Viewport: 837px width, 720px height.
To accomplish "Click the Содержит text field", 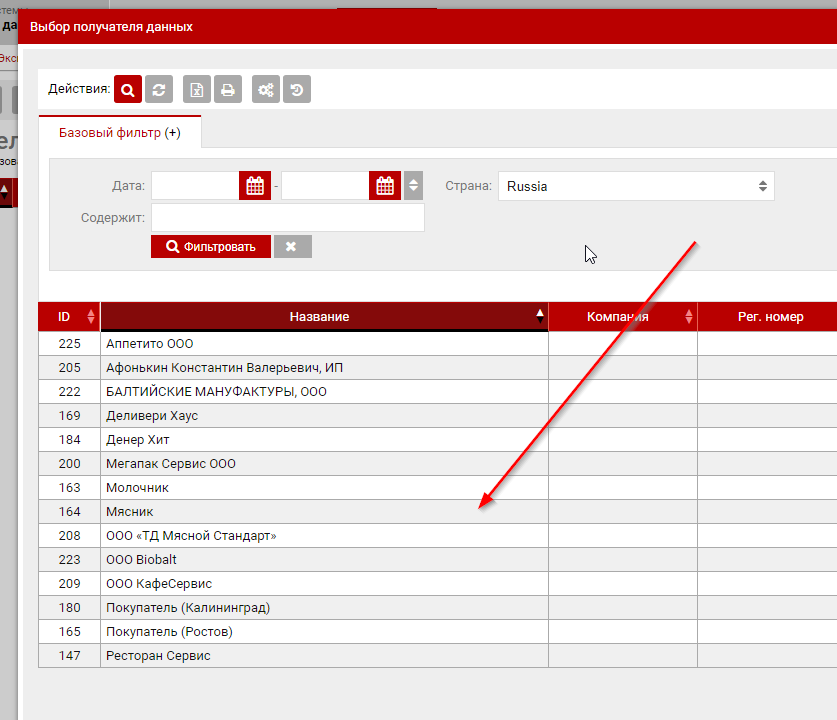I will point(287,217).
